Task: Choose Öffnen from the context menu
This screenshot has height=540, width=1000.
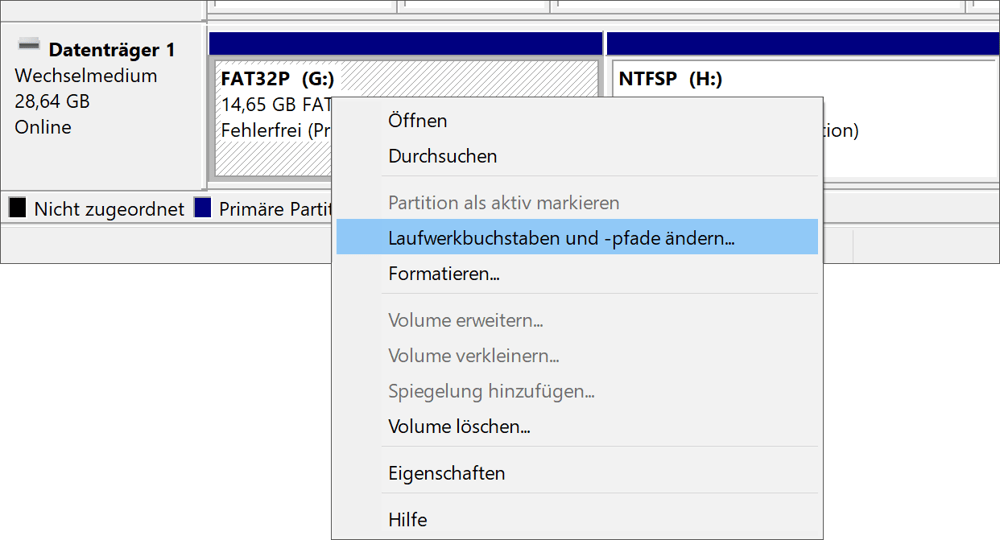Action: [417, 121]
